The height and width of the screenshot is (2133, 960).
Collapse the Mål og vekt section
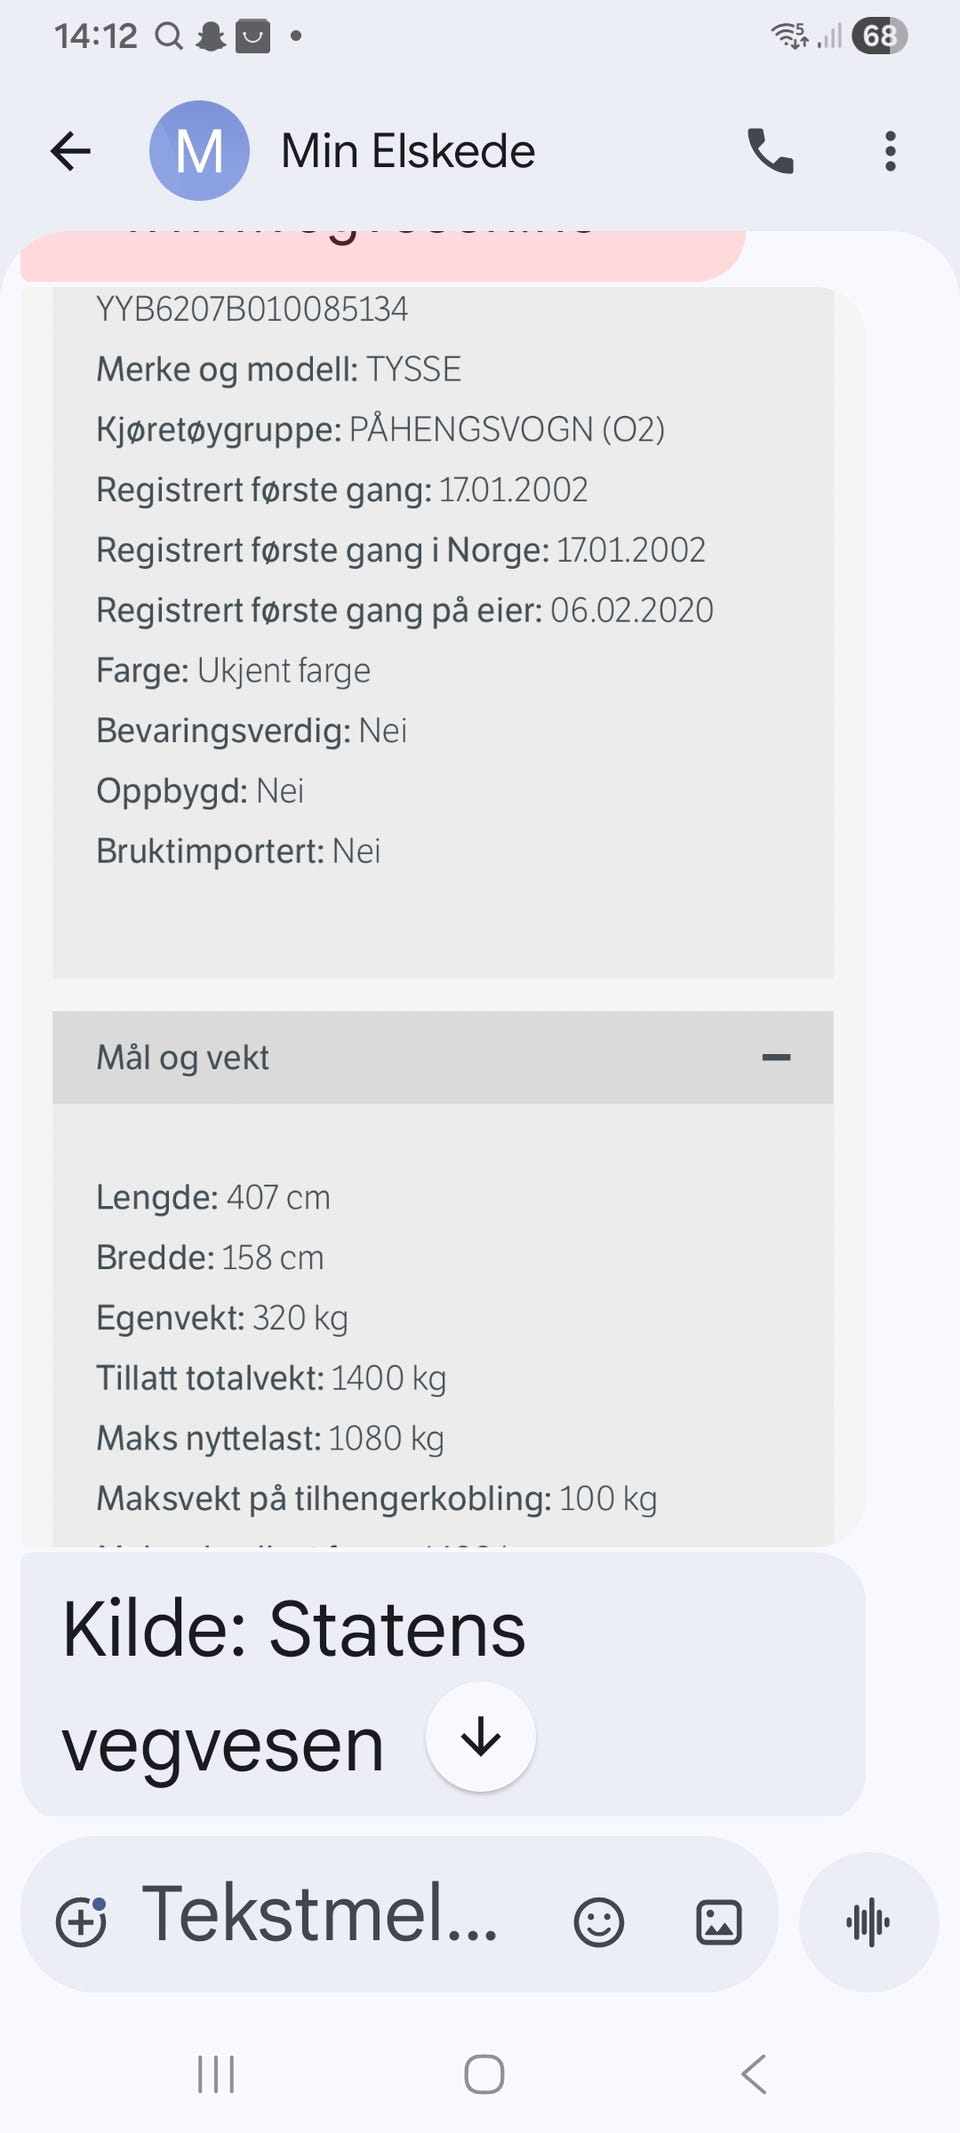[776, 1057]
